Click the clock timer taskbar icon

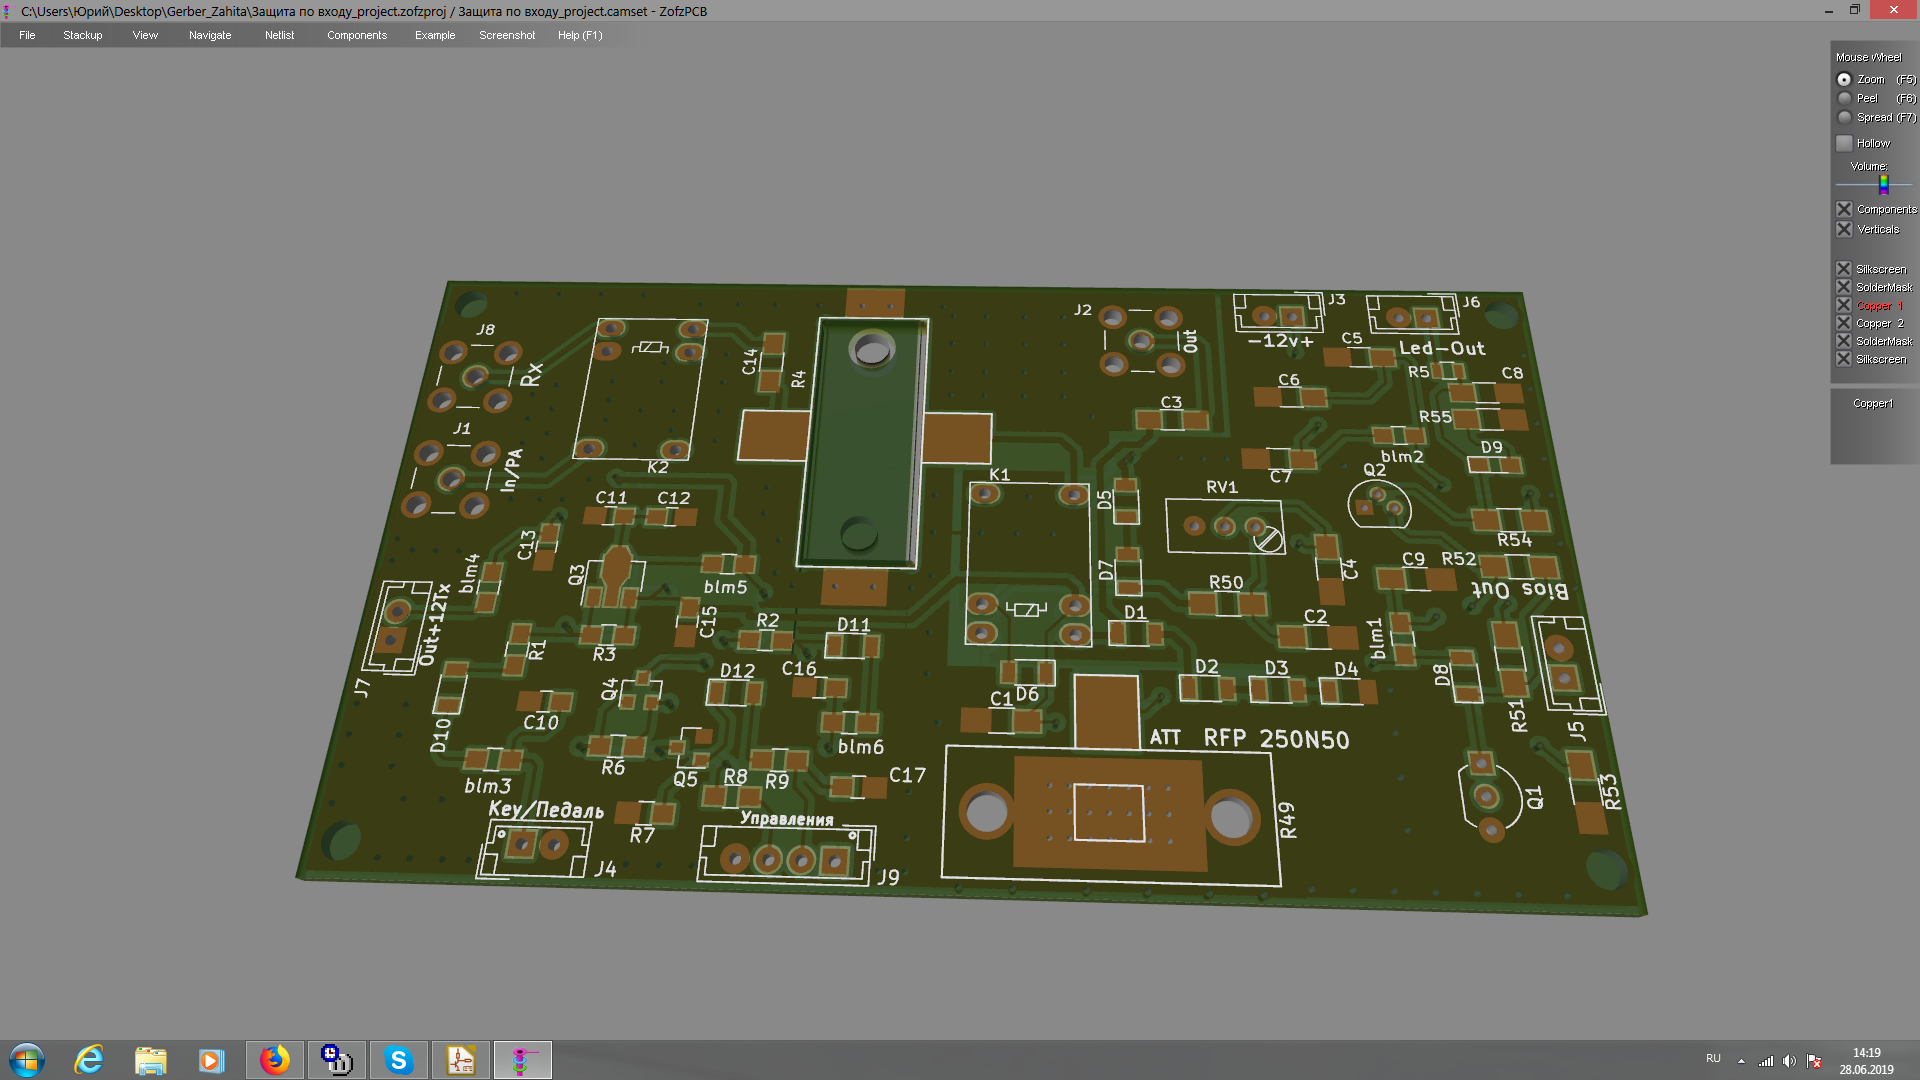point(336,1060)
